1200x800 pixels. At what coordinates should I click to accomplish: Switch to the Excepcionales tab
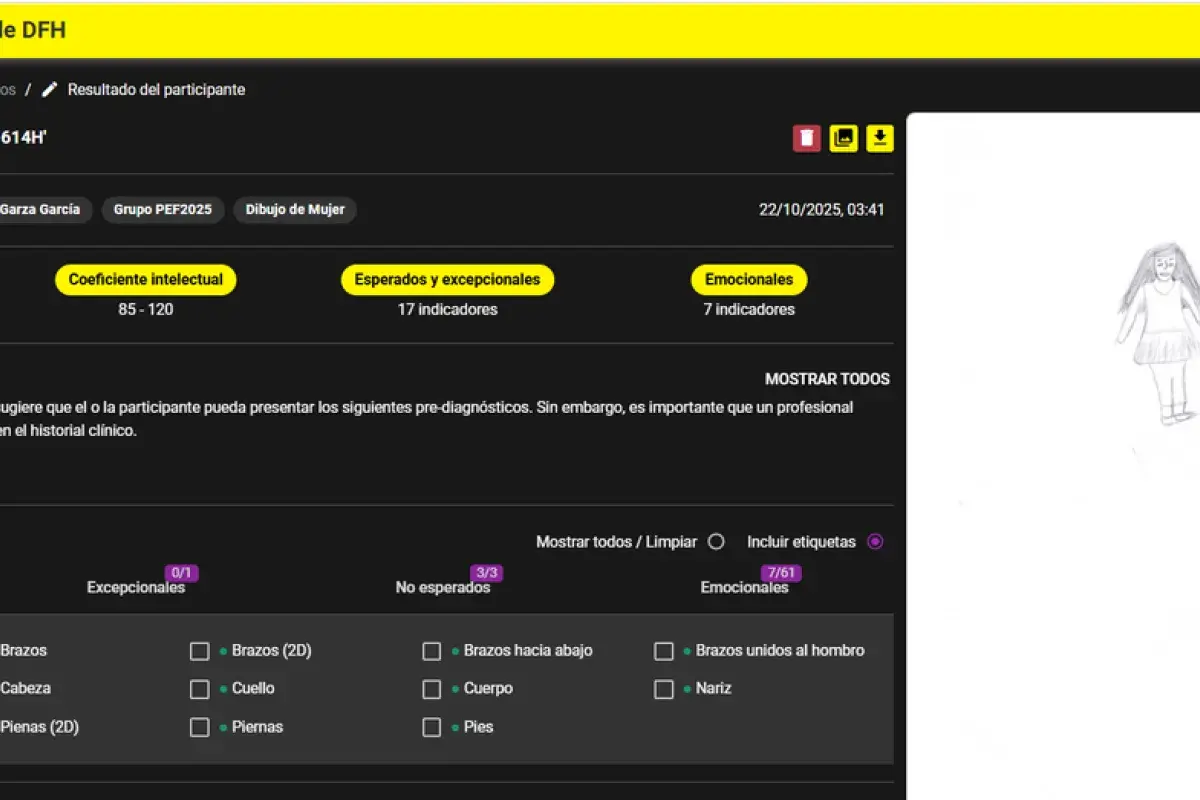pyautogui.click(x=136, y=587)
